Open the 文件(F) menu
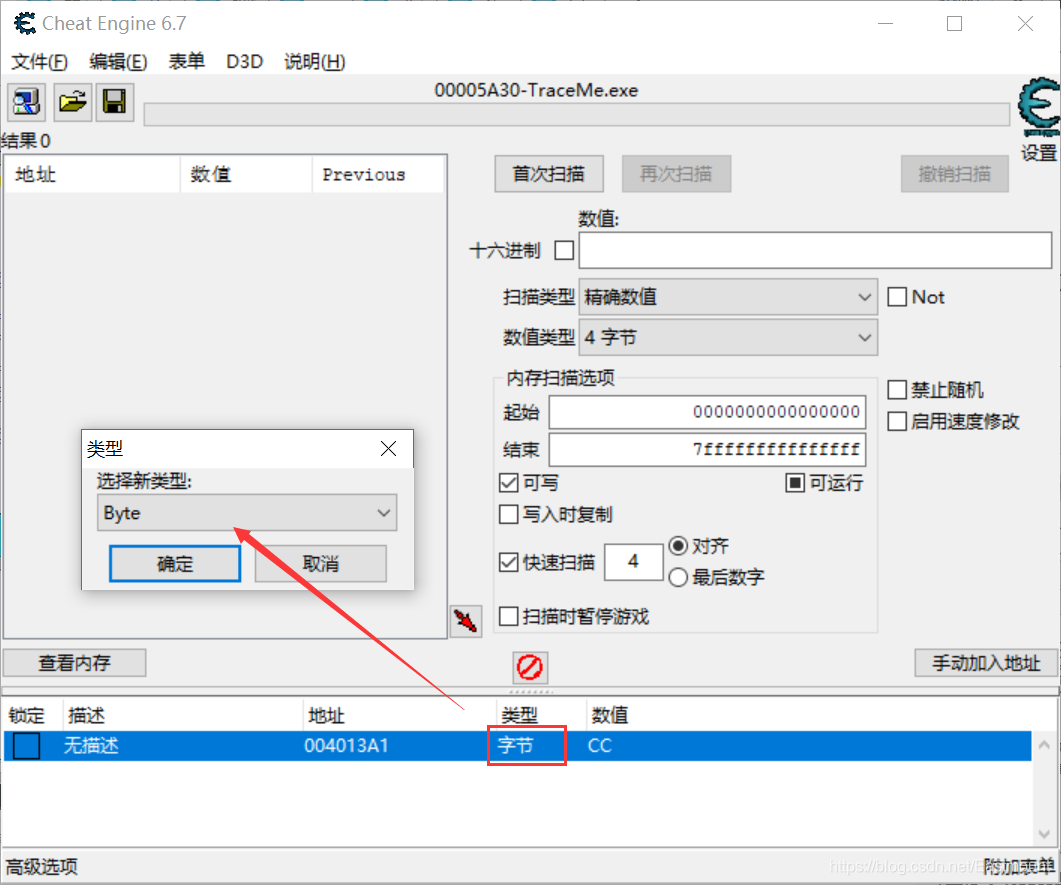Image resolution: width=1061 pixels, height=885 pixels. click(40, 62)
